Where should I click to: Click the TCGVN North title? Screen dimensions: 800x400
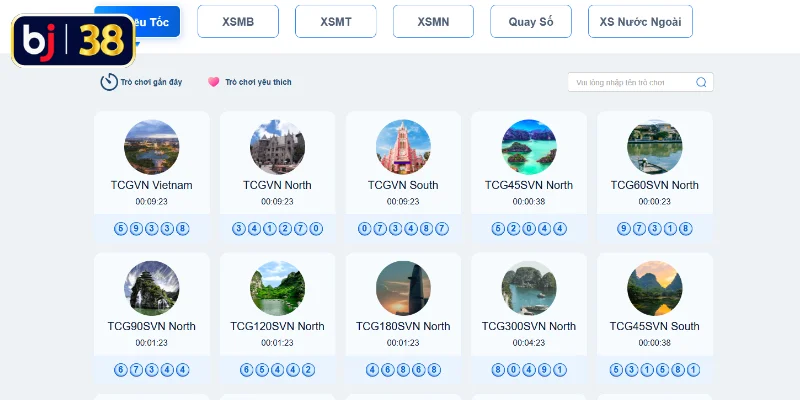click(278, 185)
